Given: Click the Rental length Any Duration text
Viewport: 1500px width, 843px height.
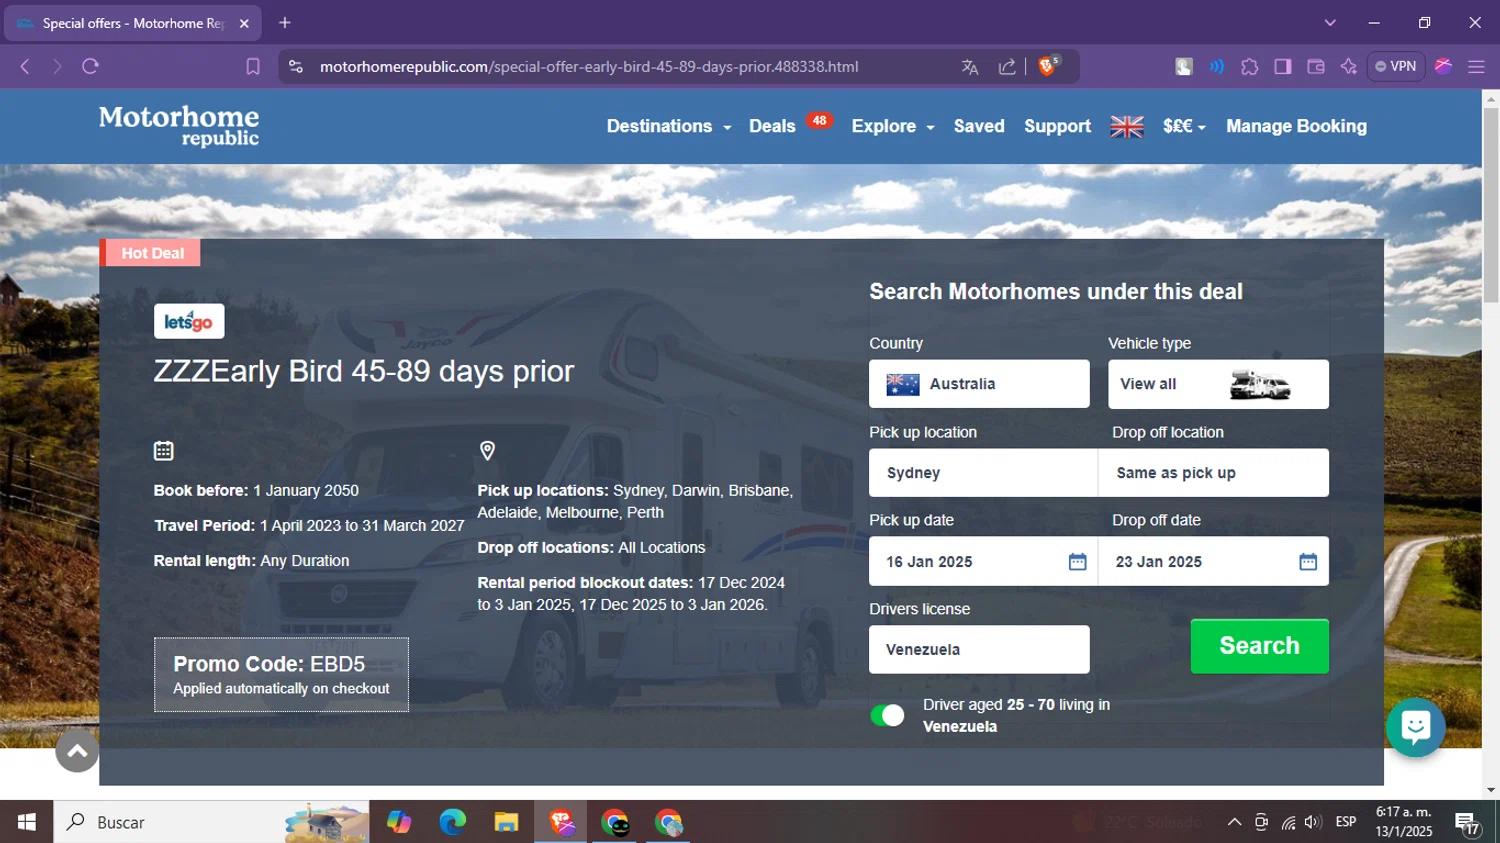Looking at the screenshot, I should (251, 561).
